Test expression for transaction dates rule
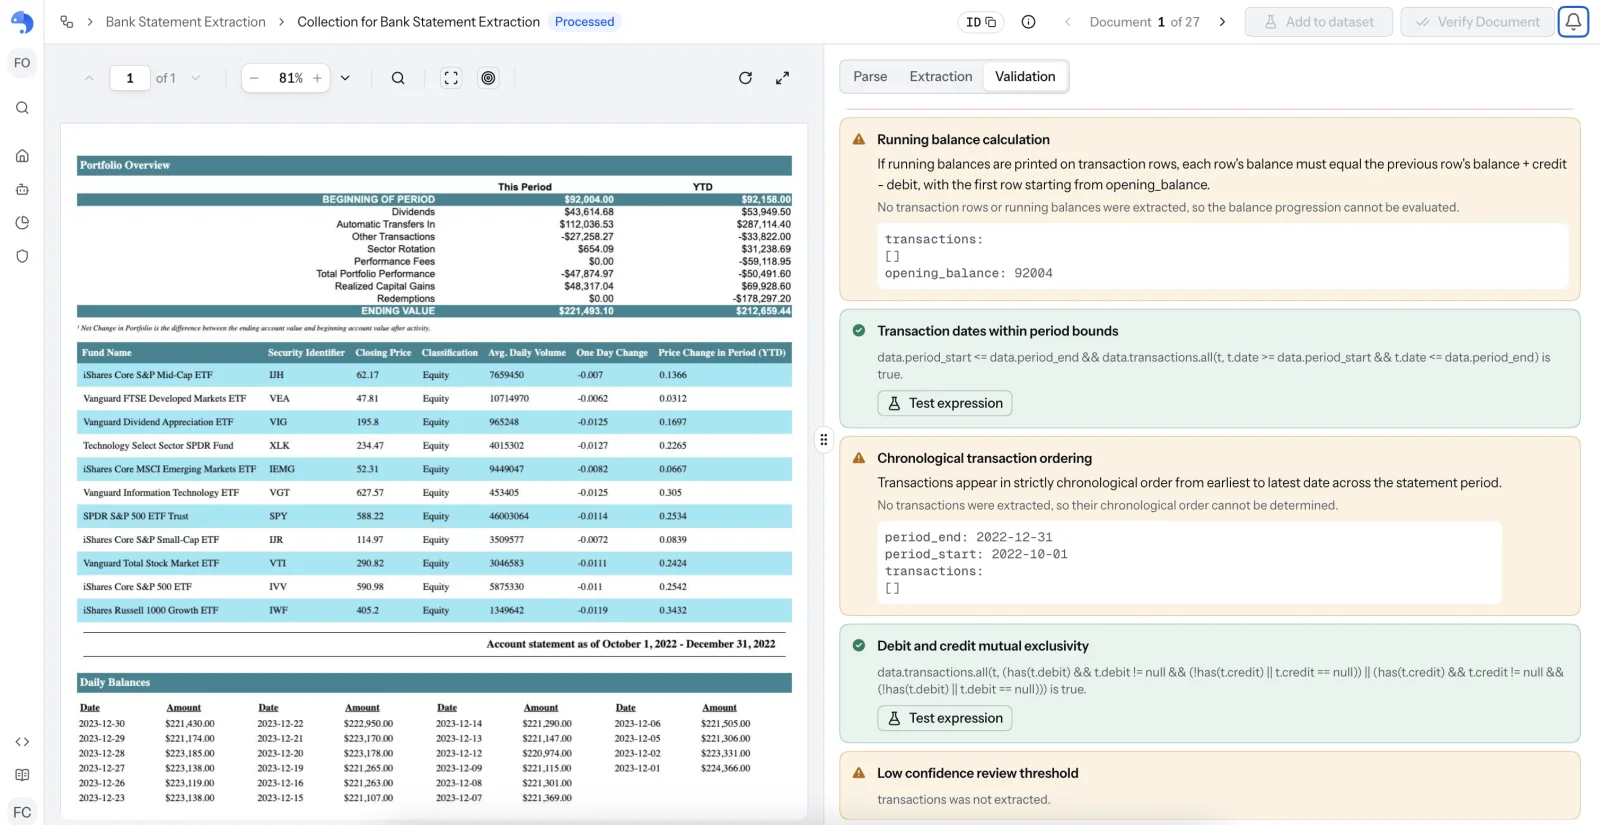This screenshot has height=825, width=1600. pos(945,403)
